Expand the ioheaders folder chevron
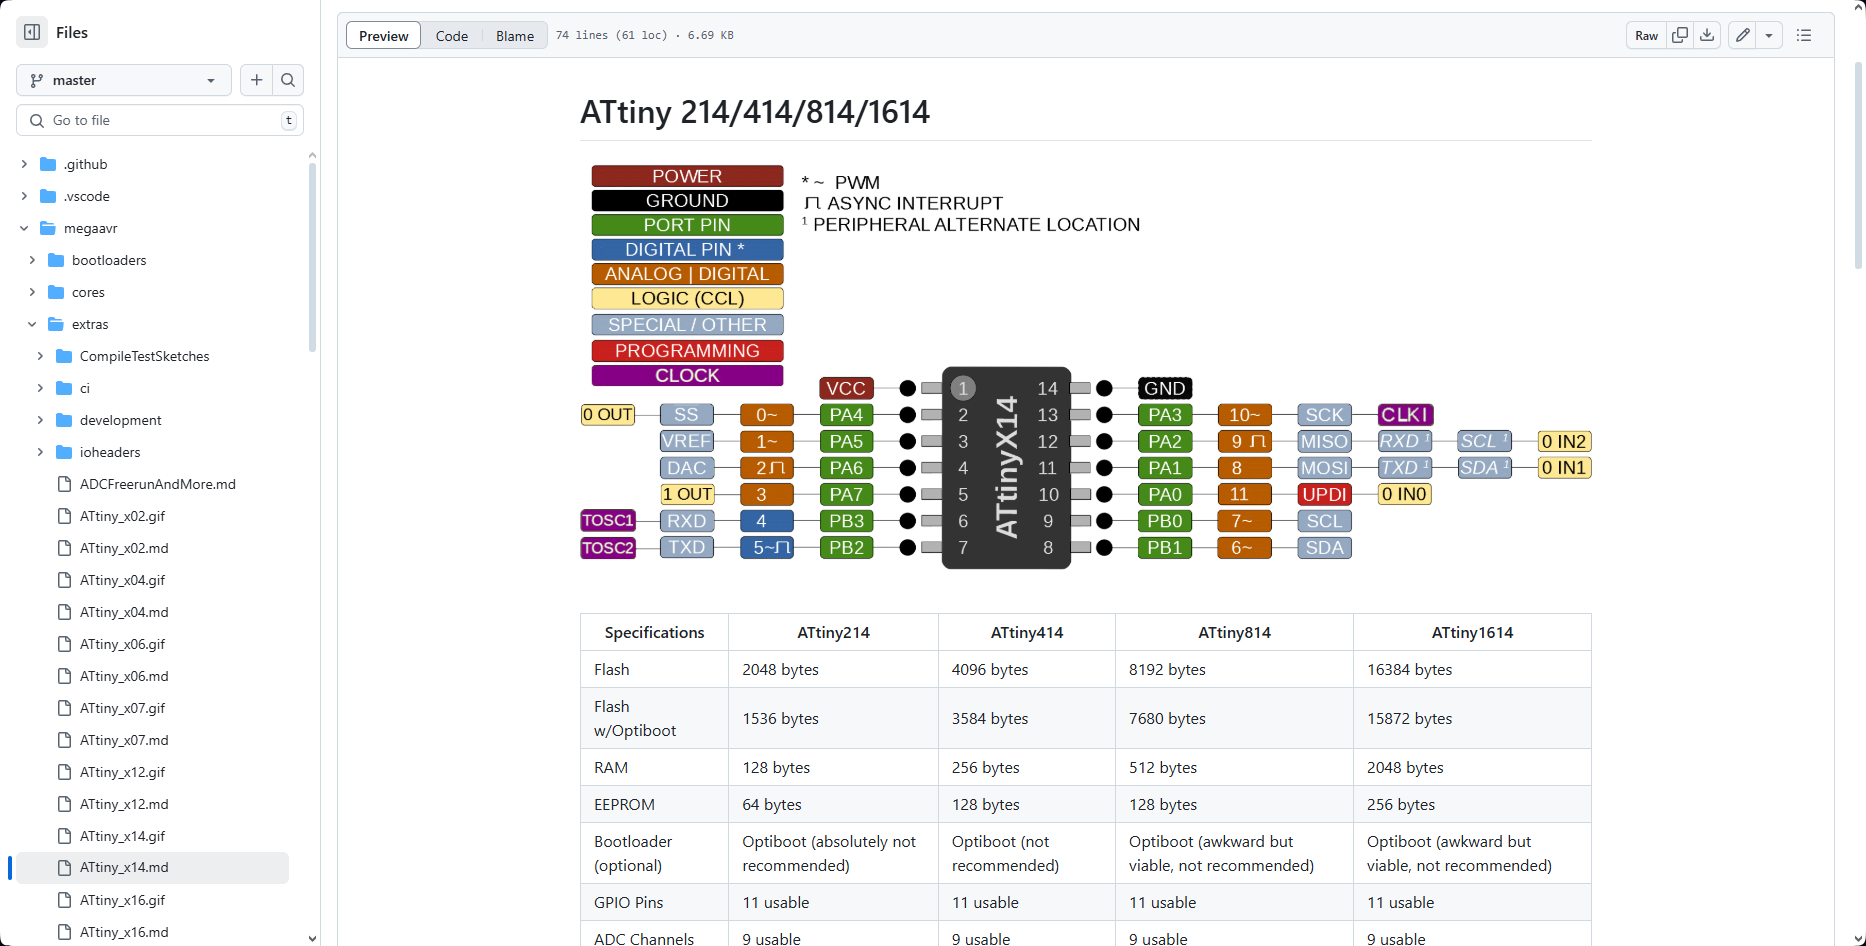Screen dimensions: 1866x946 (x=40, y=452)
